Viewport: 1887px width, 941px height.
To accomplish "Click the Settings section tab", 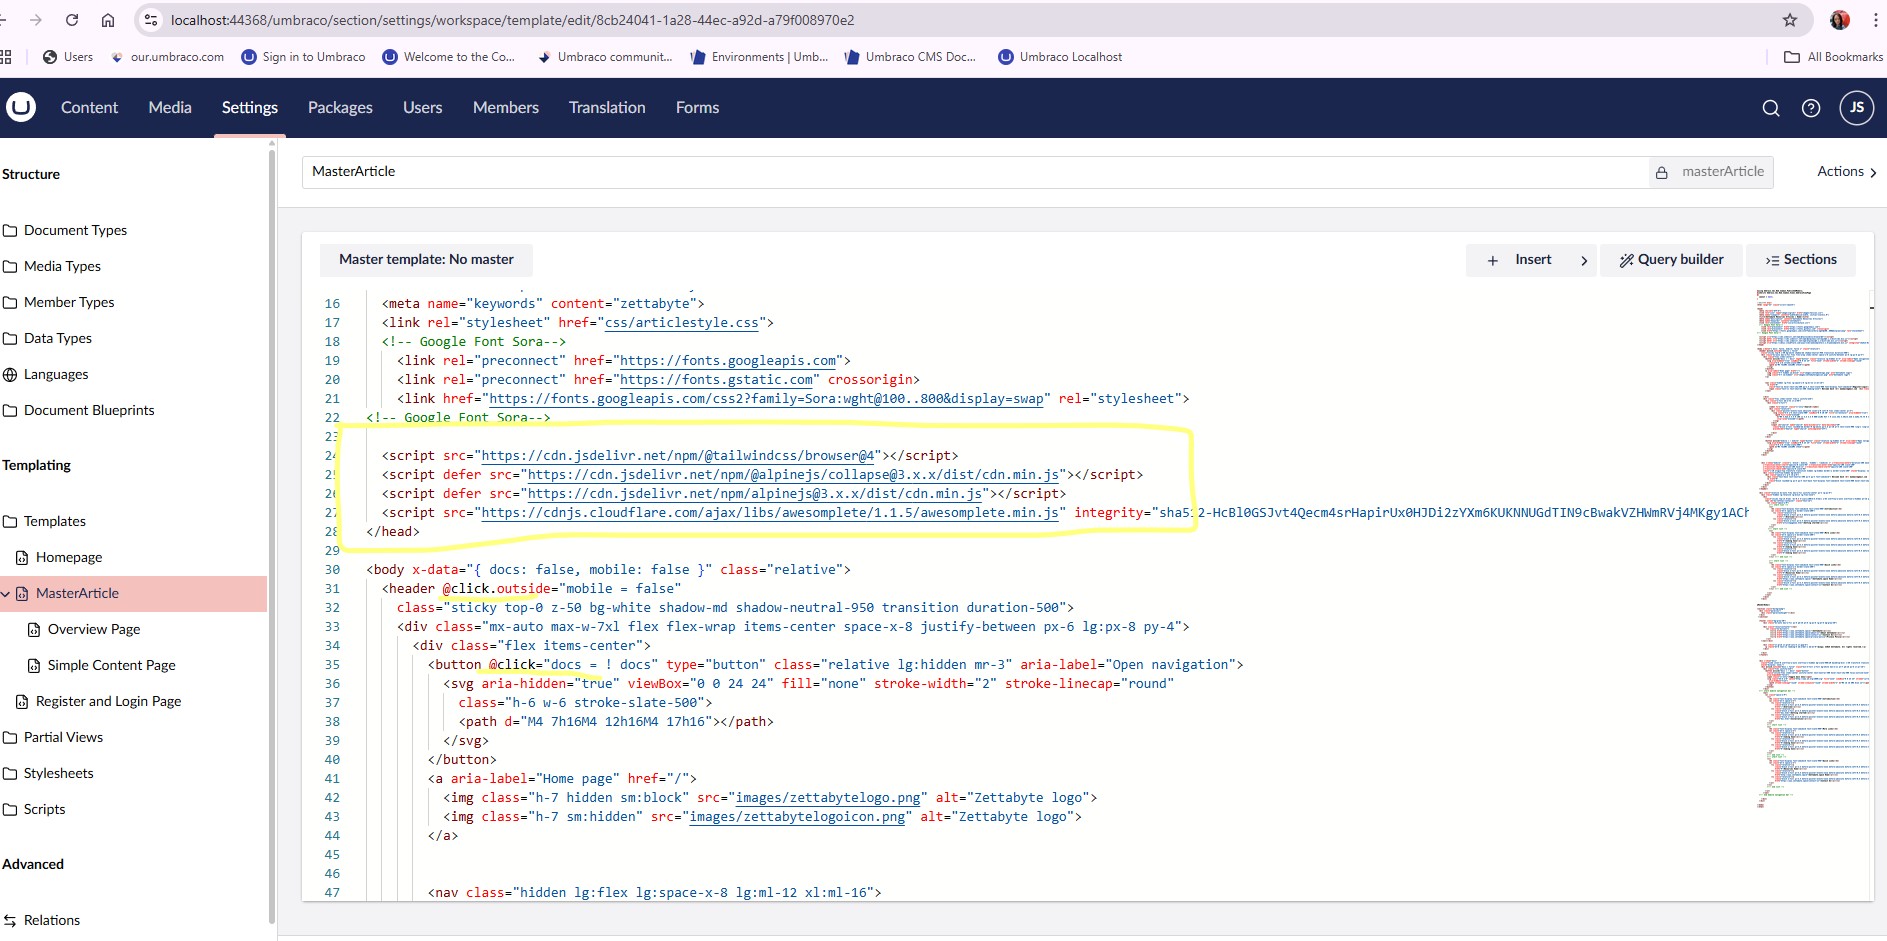I will point(250,107).
